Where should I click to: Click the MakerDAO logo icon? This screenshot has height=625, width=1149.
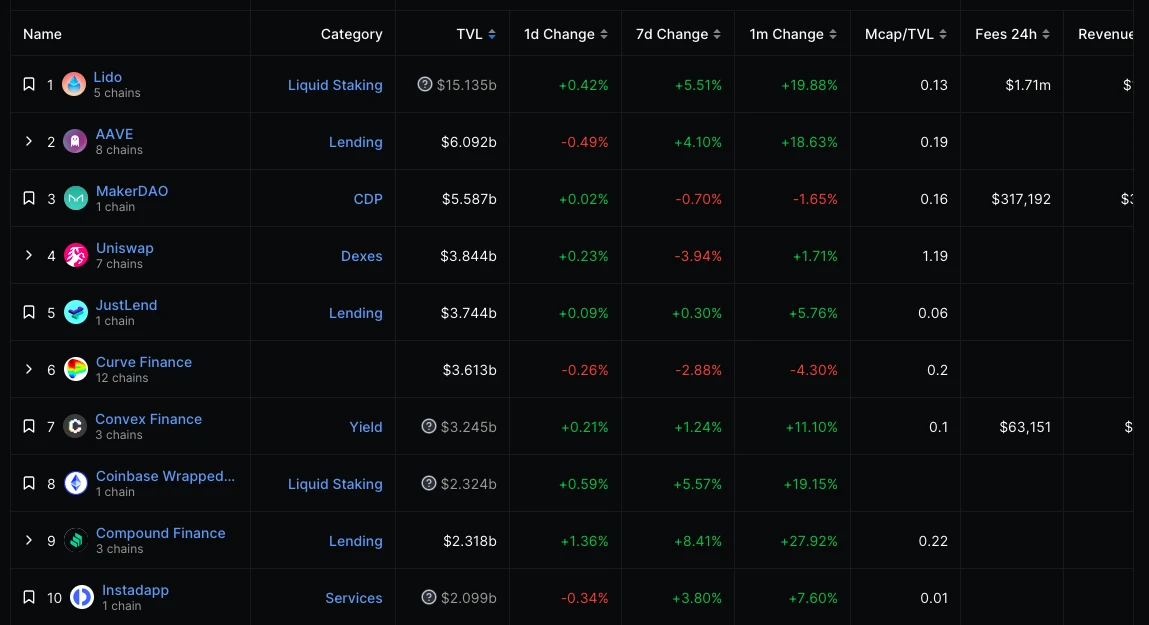coord(76,199)
